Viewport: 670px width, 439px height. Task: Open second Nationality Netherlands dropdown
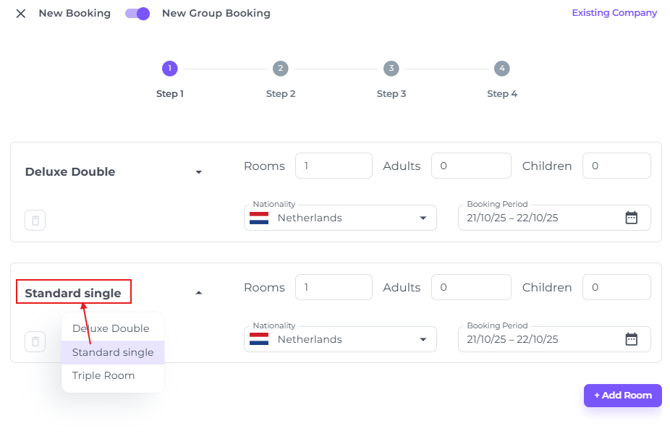(340, 340)
